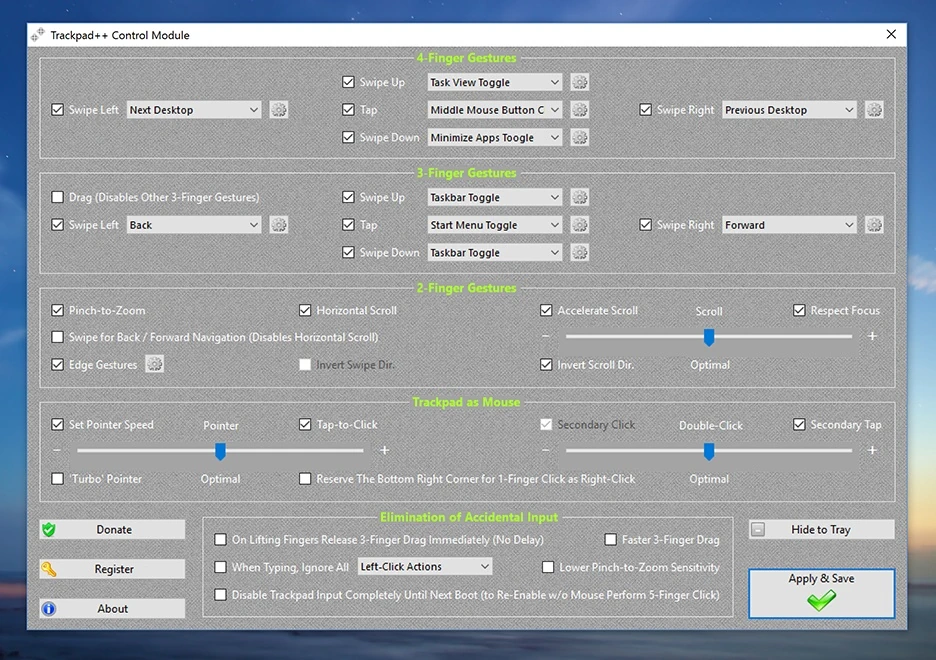Enable 'Turbo' Pointer checkbox

tap(57, 479)
